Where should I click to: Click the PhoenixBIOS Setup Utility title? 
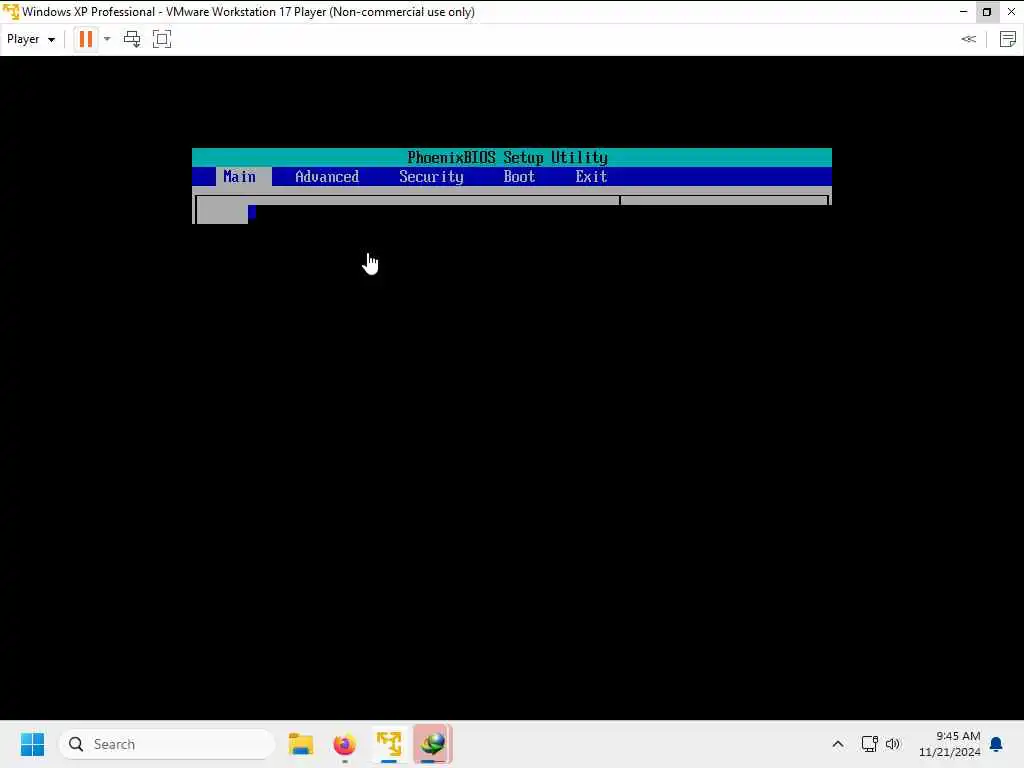(507, 157)
